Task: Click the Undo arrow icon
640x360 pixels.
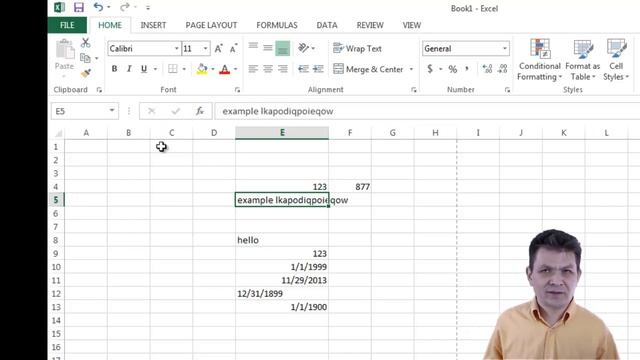Action: pyautogui.click(x=98, y=7)
